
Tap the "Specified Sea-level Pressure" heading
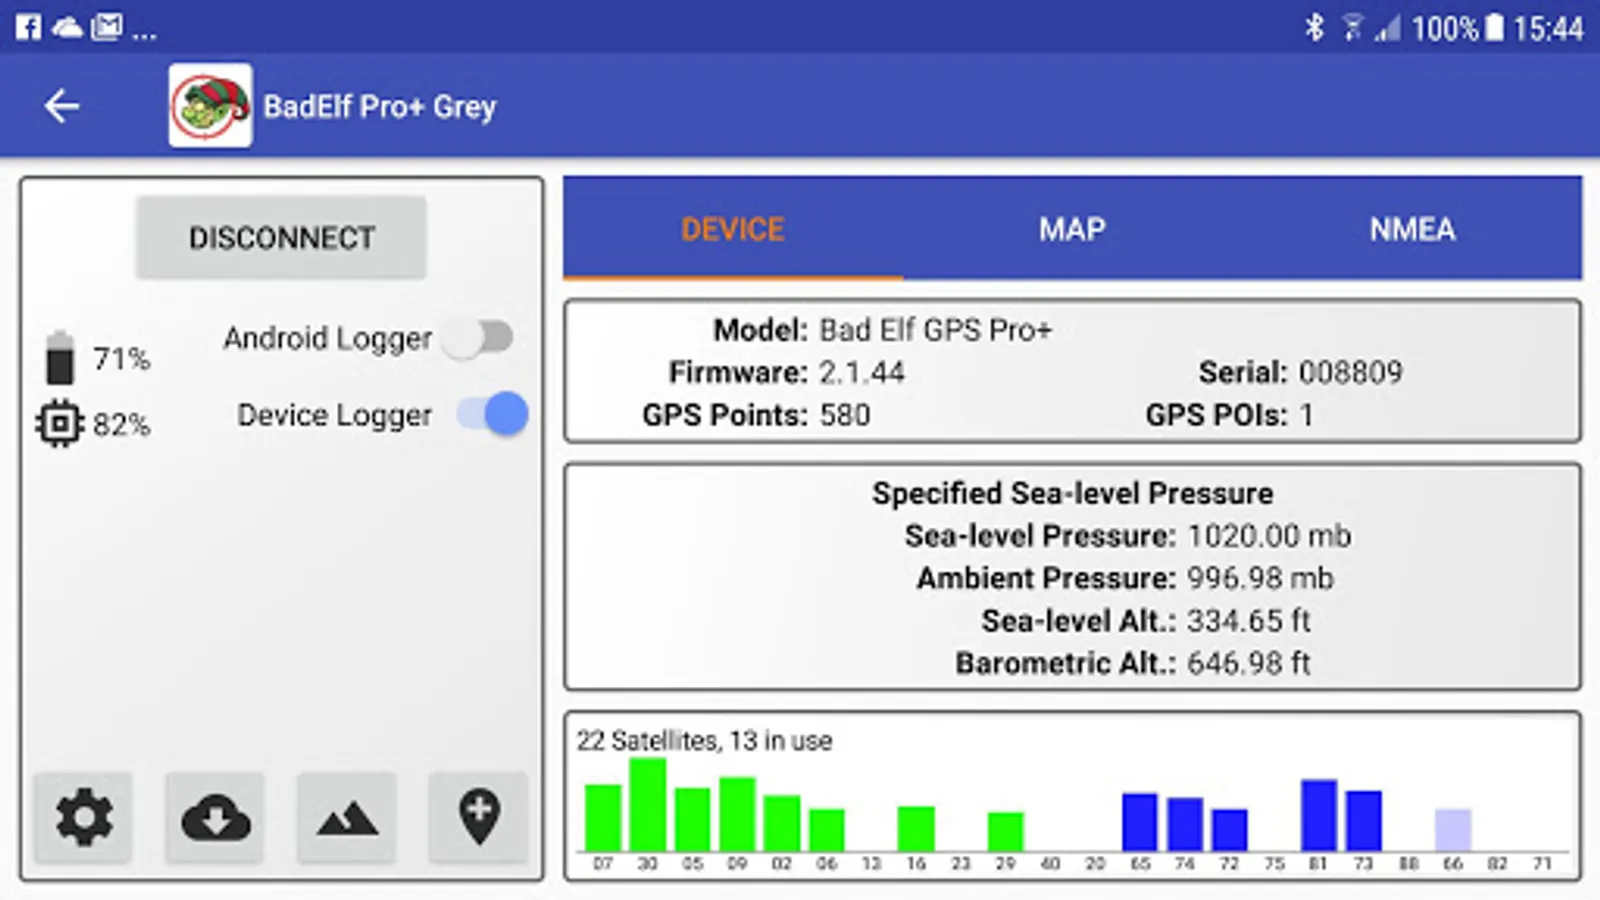1073,493
